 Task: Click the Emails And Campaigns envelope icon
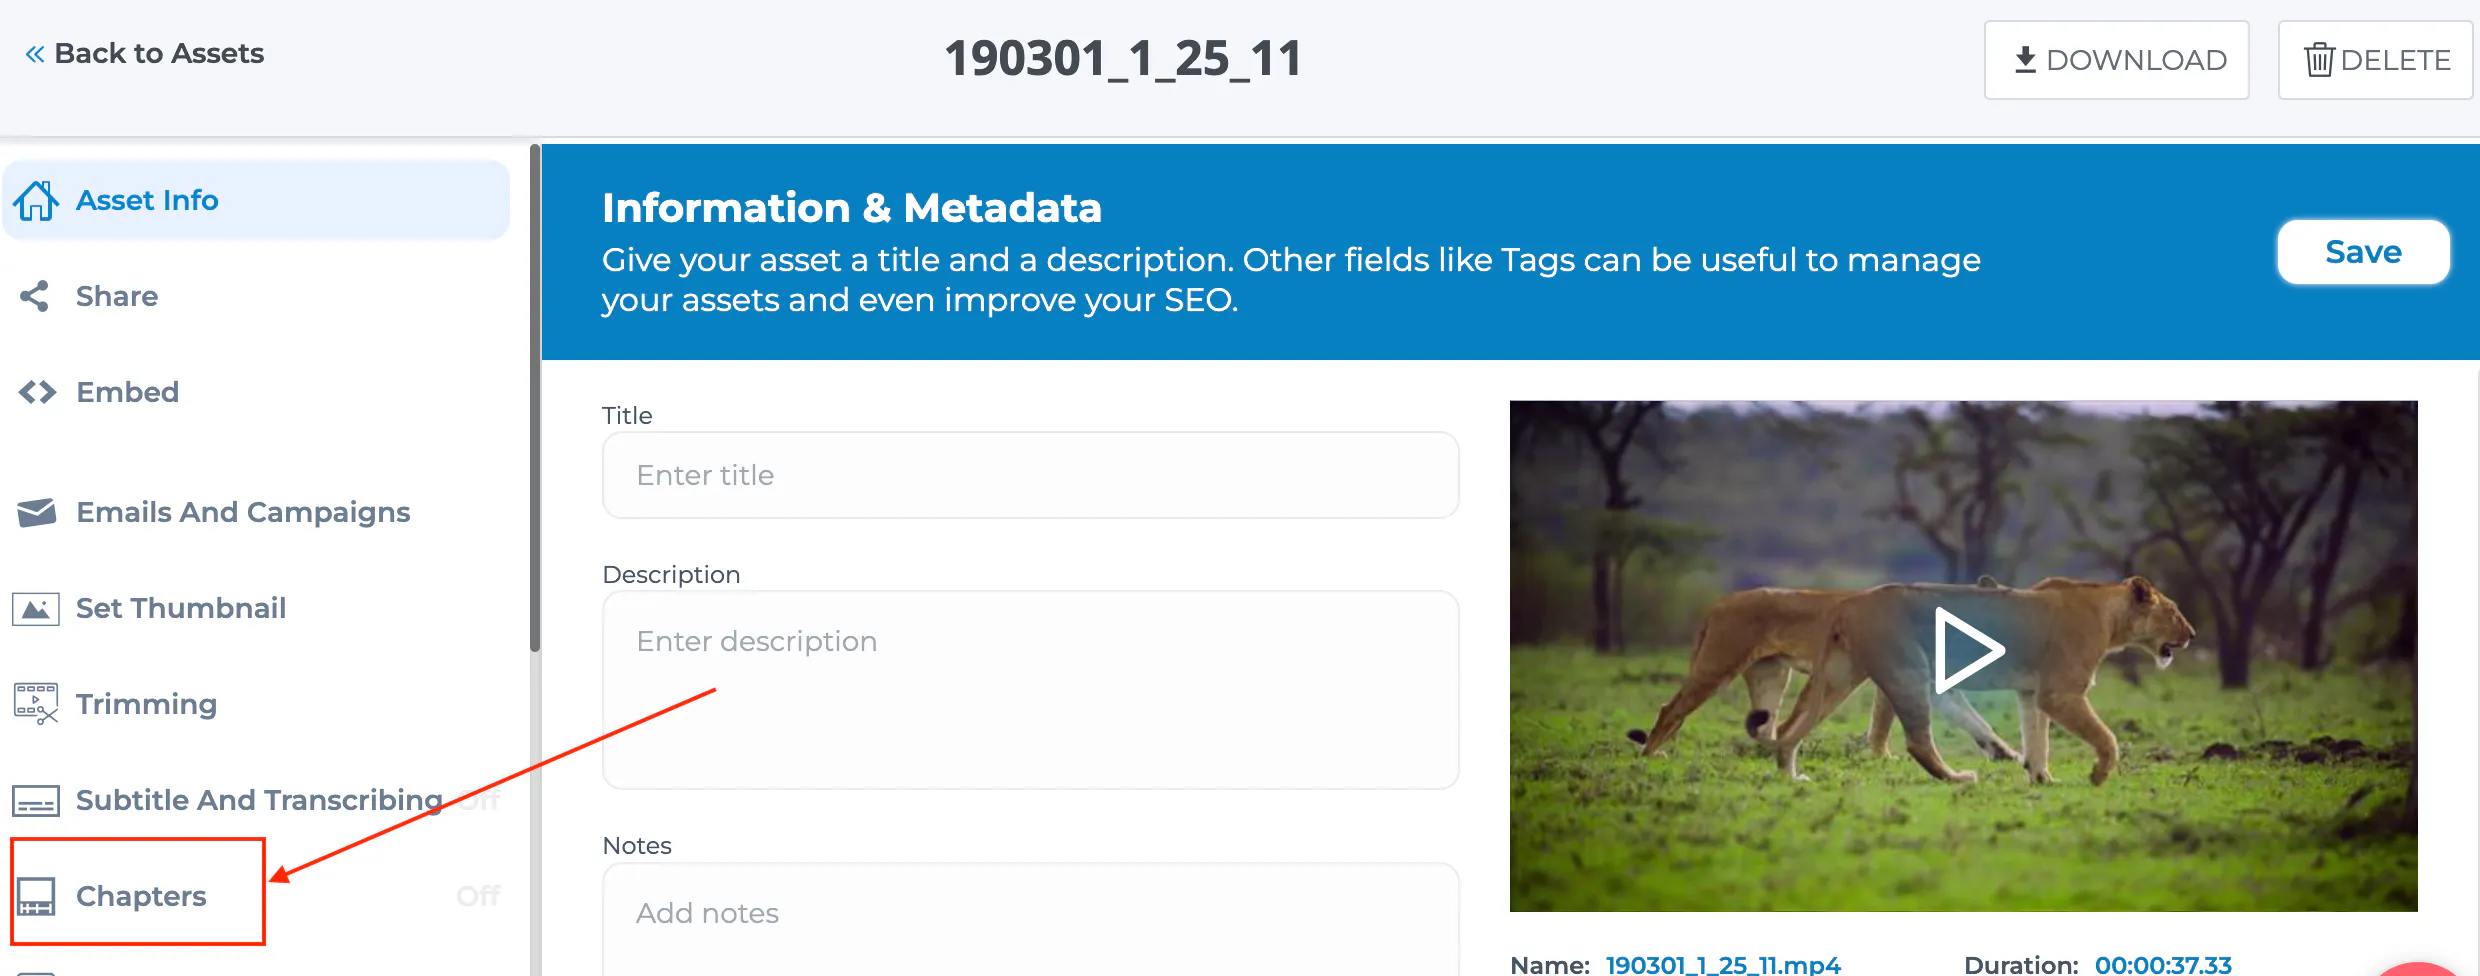[37, 512]
